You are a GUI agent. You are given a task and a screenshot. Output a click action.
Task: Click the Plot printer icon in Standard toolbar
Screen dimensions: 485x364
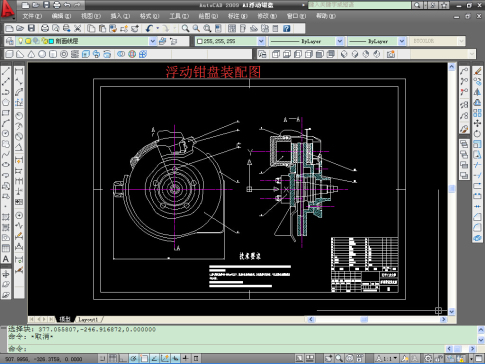click(45, 28)
